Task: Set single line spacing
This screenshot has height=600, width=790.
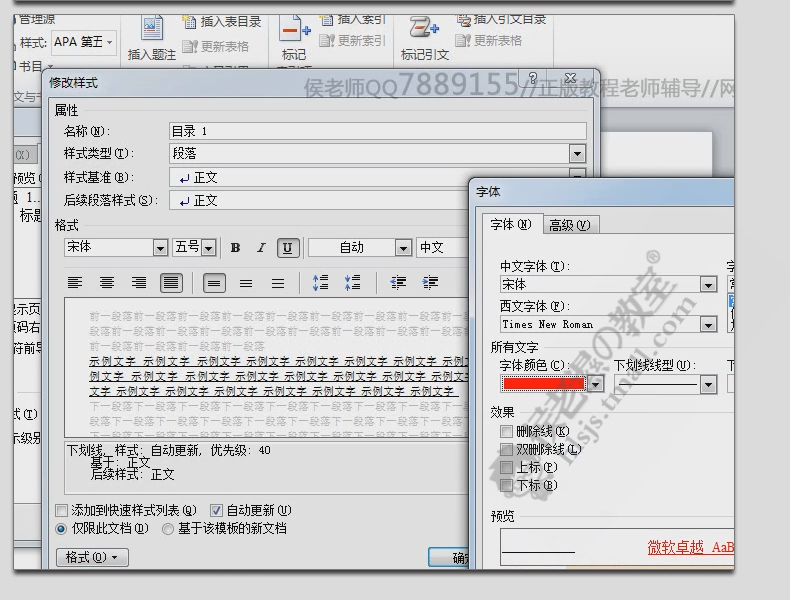Action: coord(214,283)
